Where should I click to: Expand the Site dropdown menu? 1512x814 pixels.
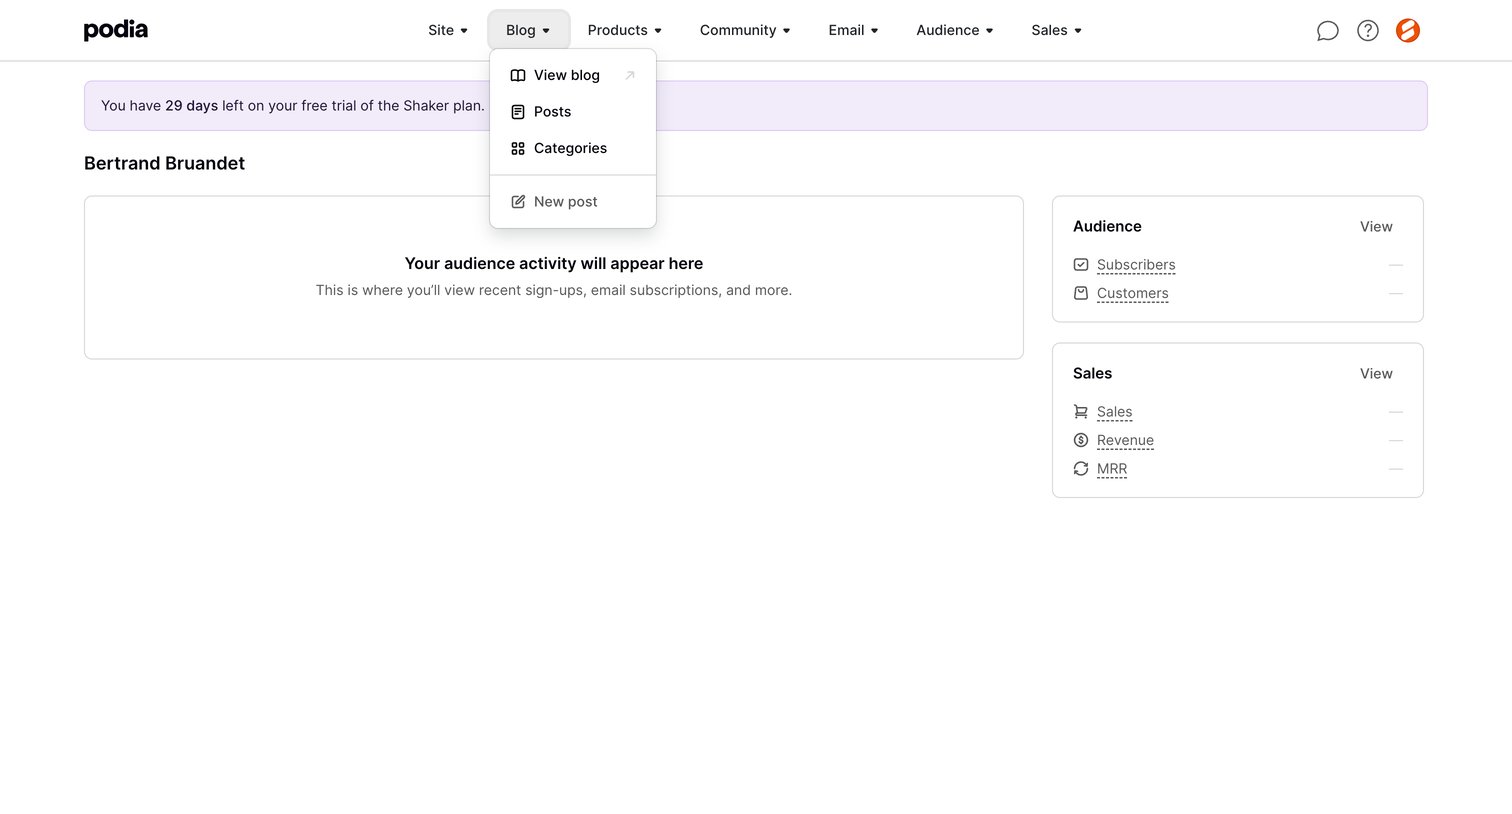pyautogui.click(x=448, y=30)
